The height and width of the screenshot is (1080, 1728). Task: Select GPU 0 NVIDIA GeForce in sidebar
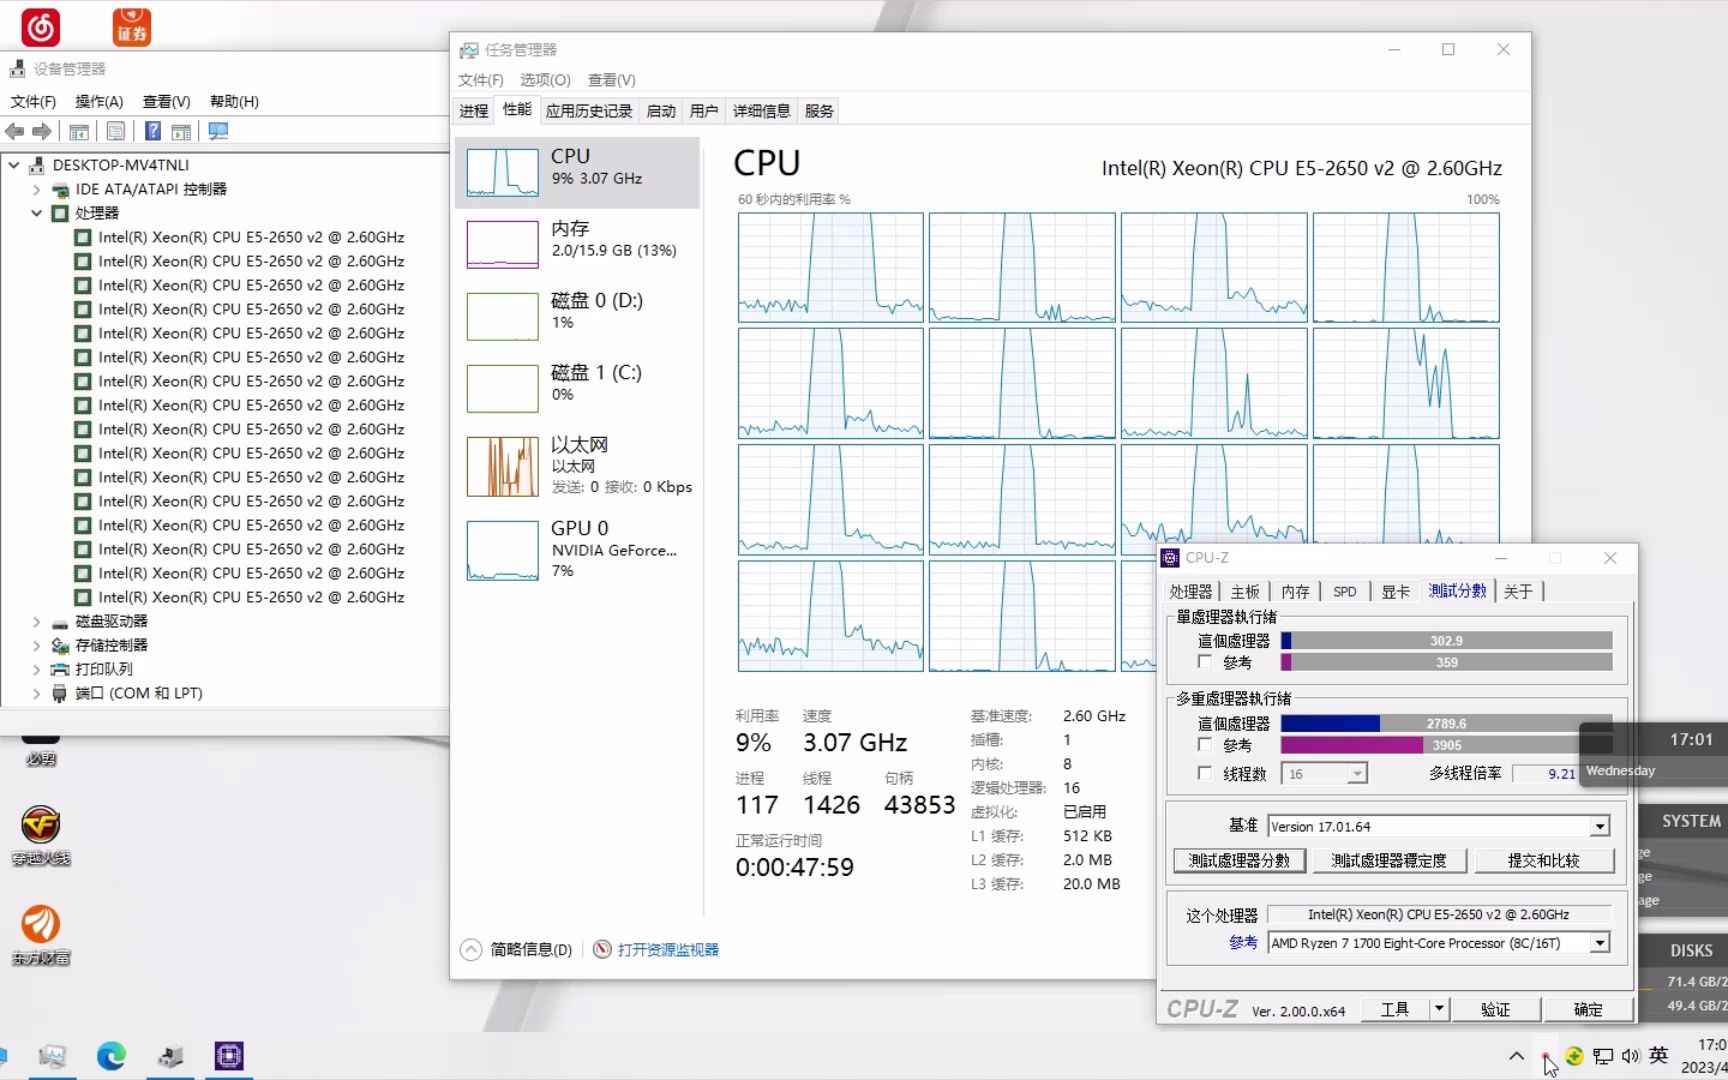click(577, 549)
